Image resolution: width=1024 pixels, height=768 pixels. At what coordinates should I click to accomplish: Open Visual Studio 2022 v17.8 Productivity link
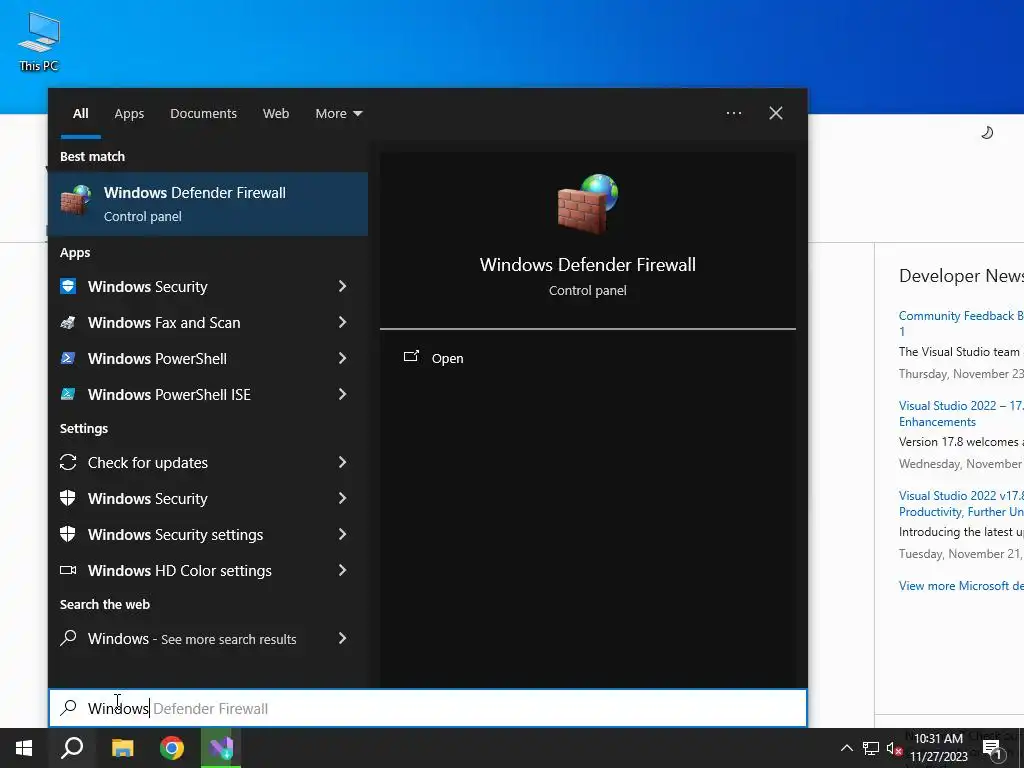[x=961, y=504]
